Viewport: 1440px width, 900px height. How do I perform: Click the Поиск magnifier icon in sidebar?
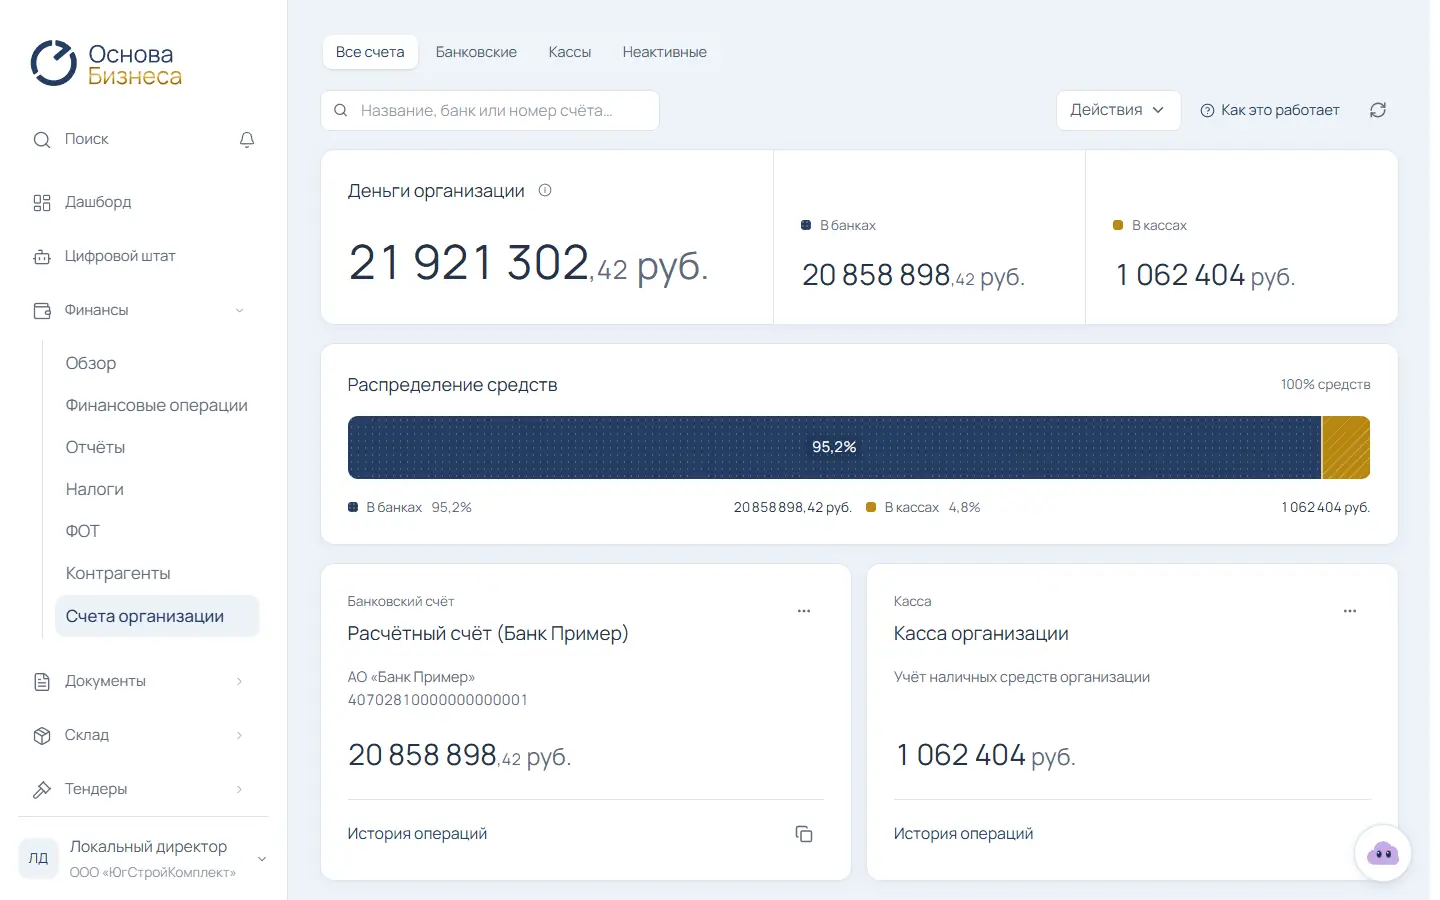tap(42, 140)
